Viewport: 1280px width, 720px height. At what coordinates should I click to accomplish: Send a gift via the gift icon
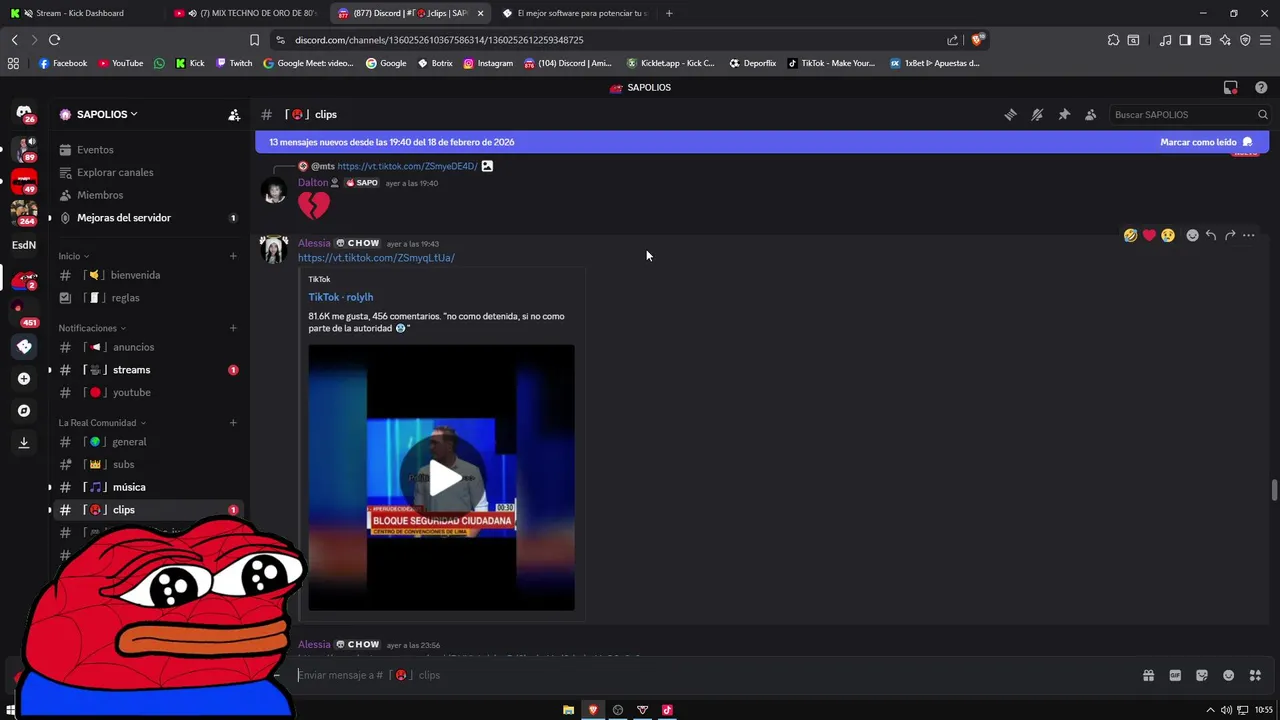(1148, 676)
